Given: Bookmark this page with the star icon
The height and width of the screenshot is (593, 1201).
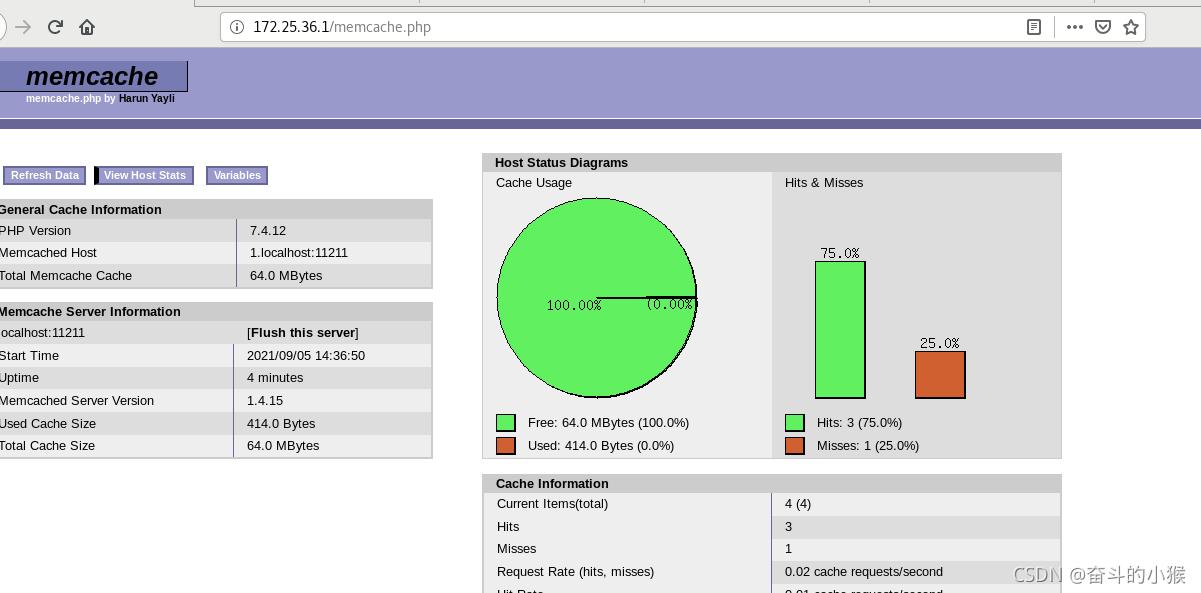Looking at the screenshot, I should pos(1131,27).
